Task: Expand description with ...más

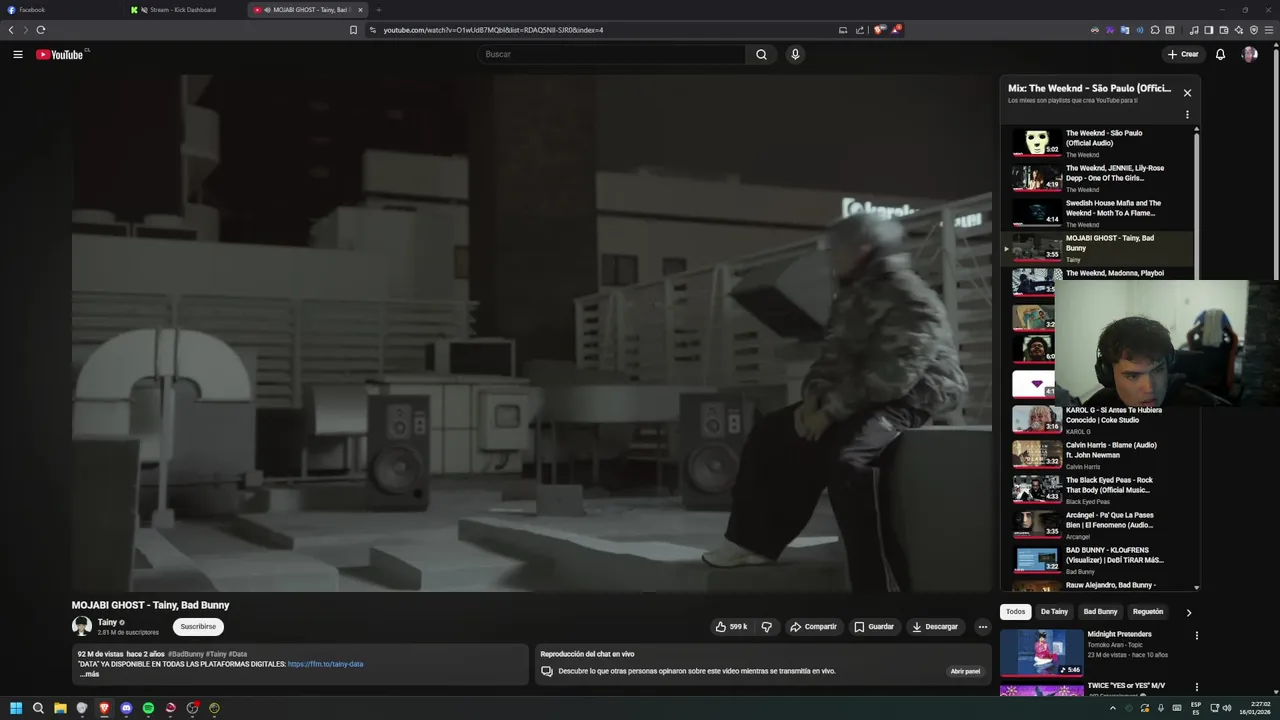Action: coord(89,674)
